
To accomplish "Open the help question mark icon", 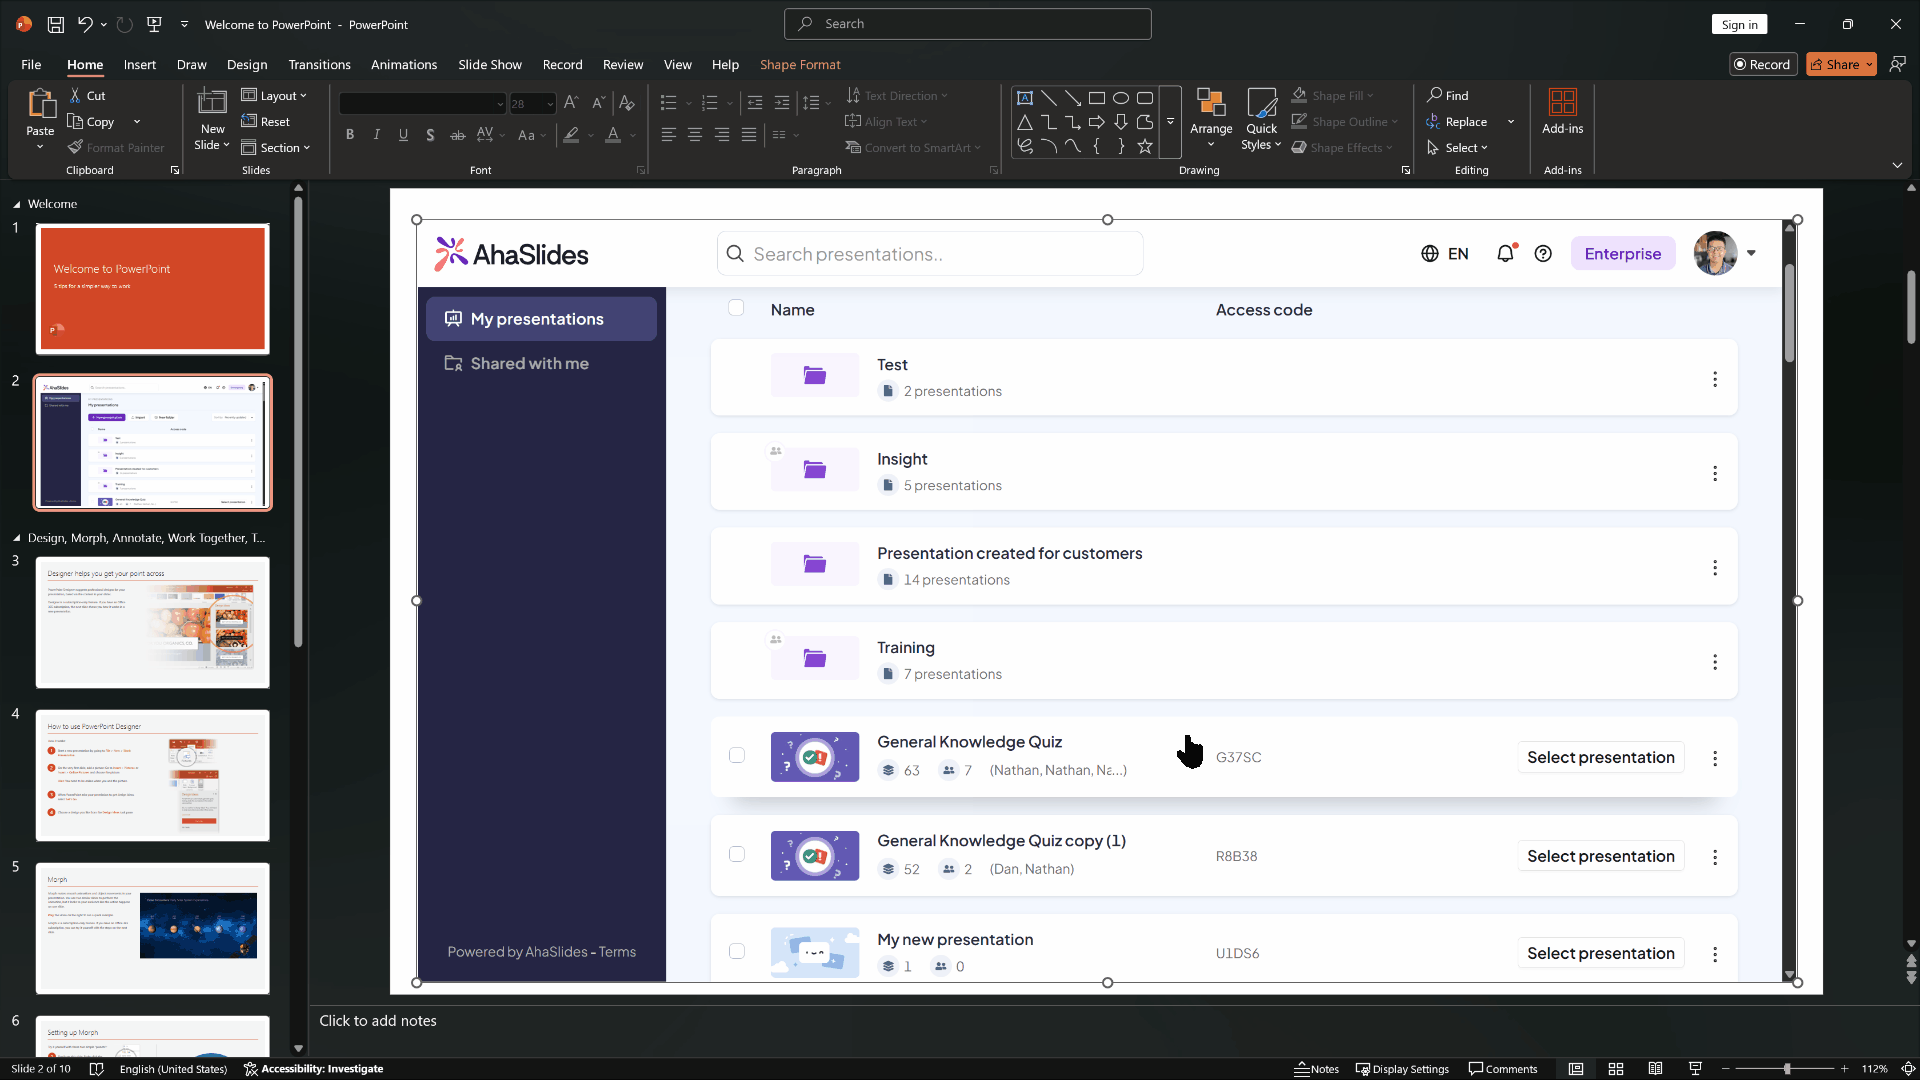I will point(1543,254).
